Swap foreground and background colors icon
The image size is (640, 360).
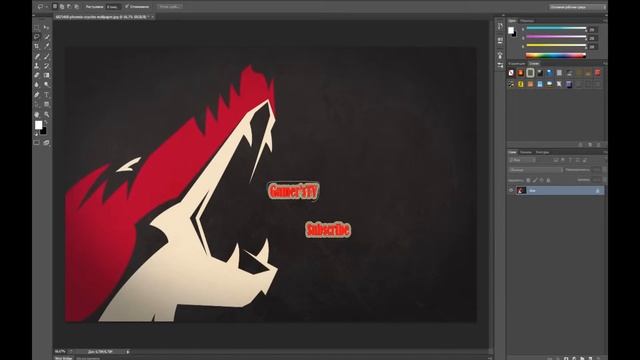(x=46, y=122)
